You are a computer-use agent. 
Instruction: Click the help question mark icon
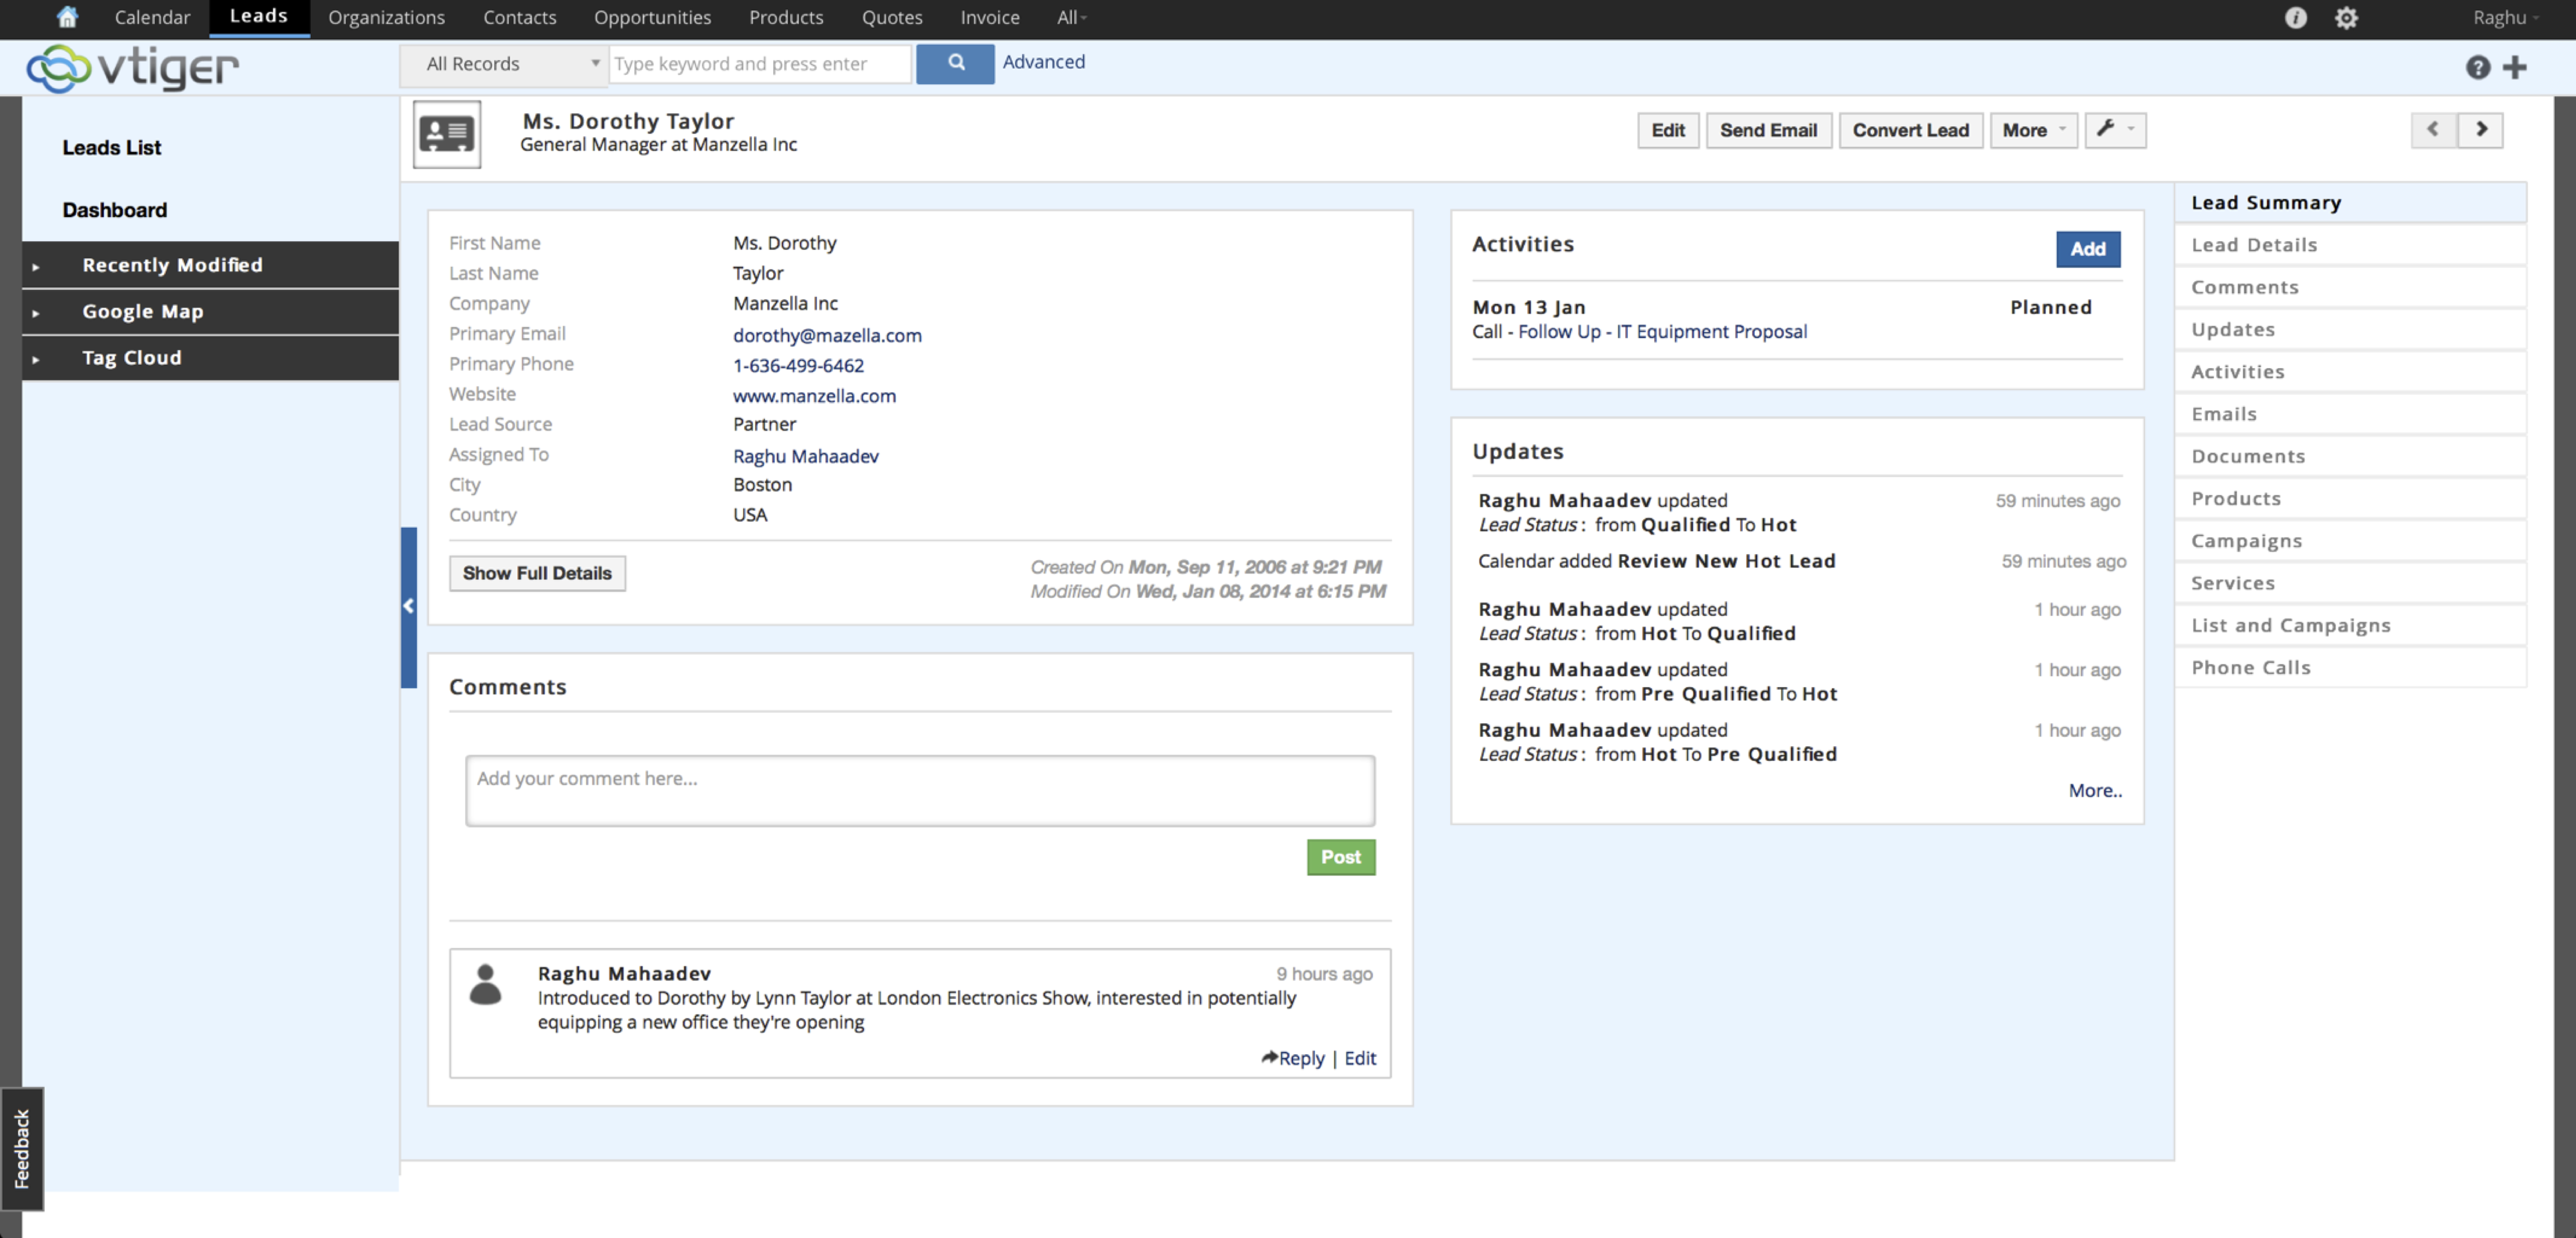2477,67
